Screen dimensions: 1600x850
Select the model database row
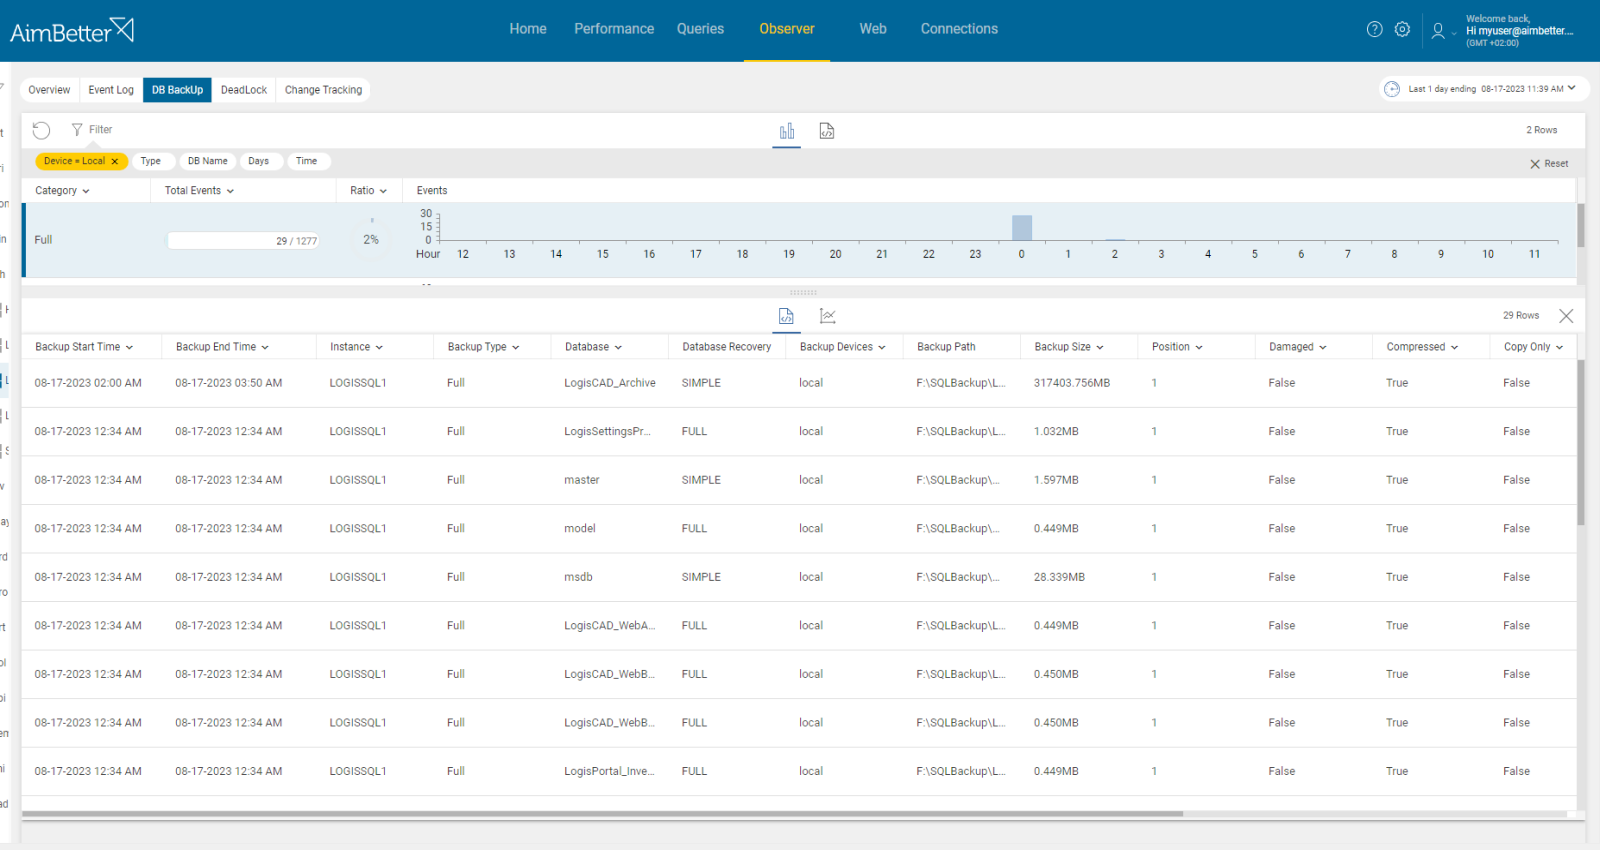point(798,529)
